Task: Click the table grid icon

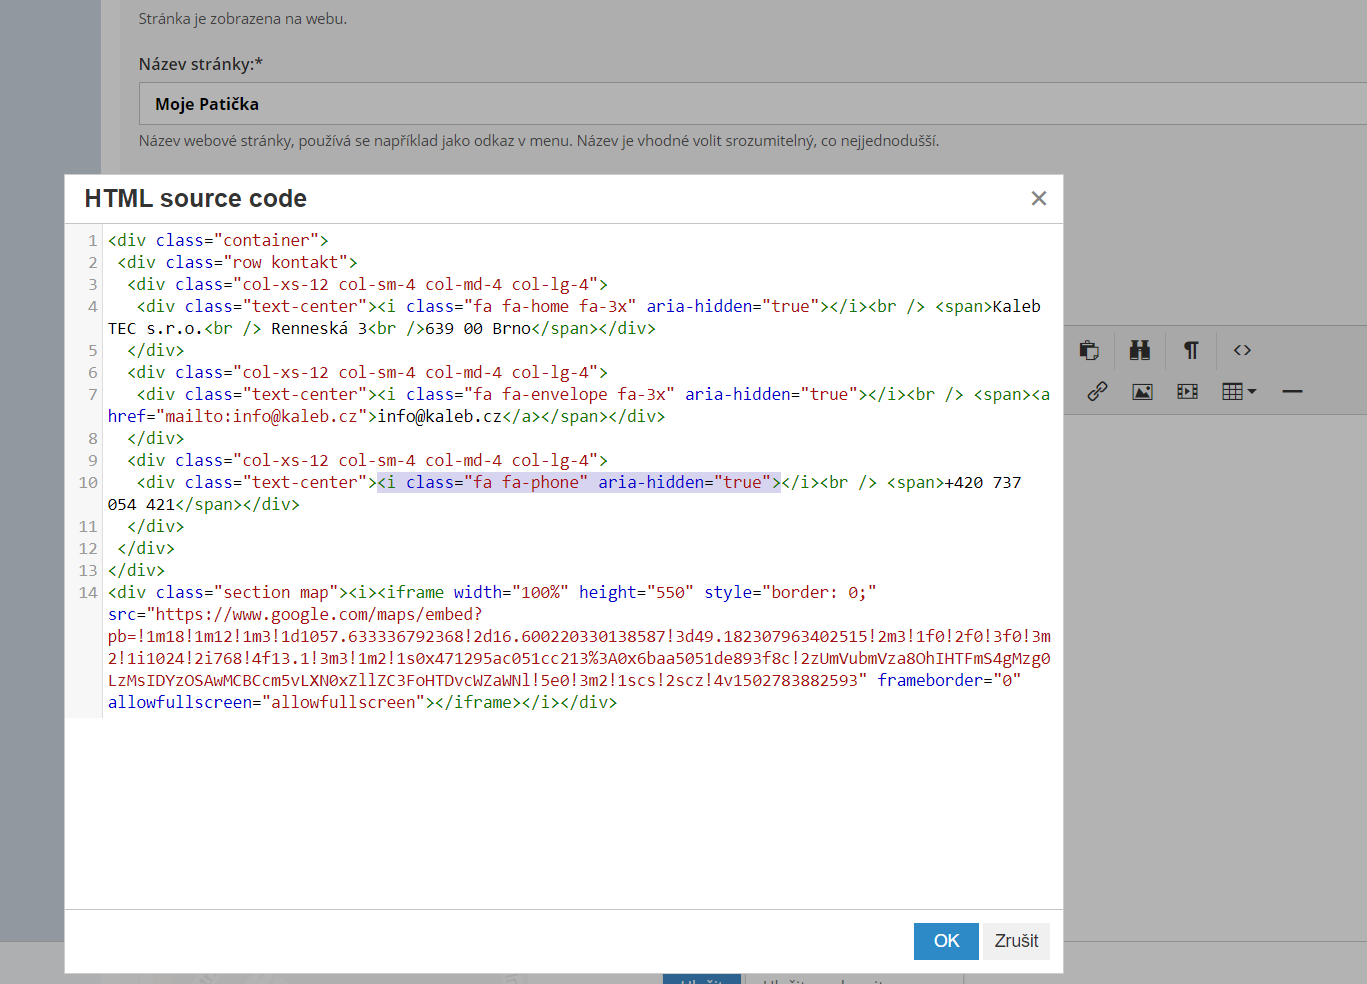Action: click(x=1232, y=392)
